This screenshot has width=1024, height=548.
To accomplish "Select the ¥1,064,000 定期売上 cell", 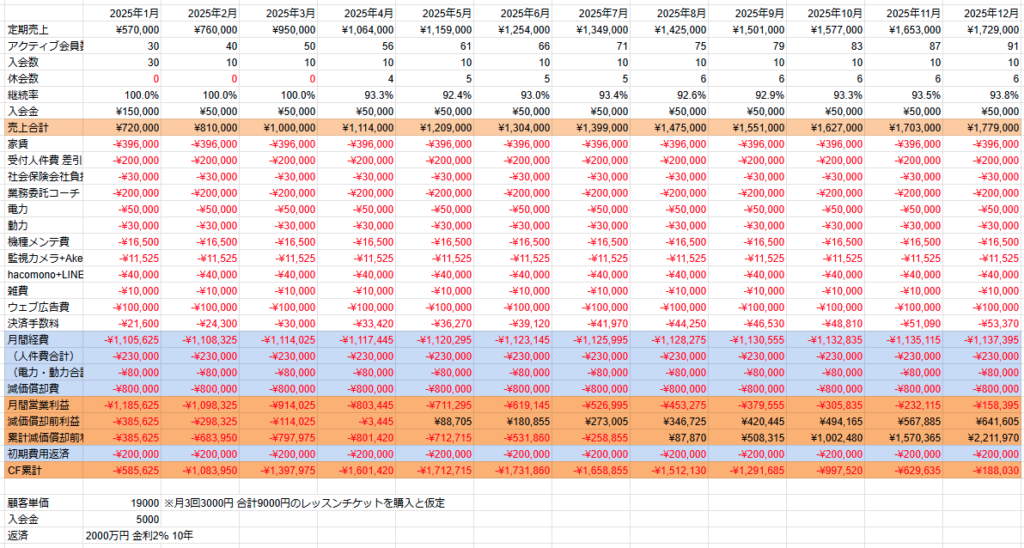I will click(x=357, y=29).
